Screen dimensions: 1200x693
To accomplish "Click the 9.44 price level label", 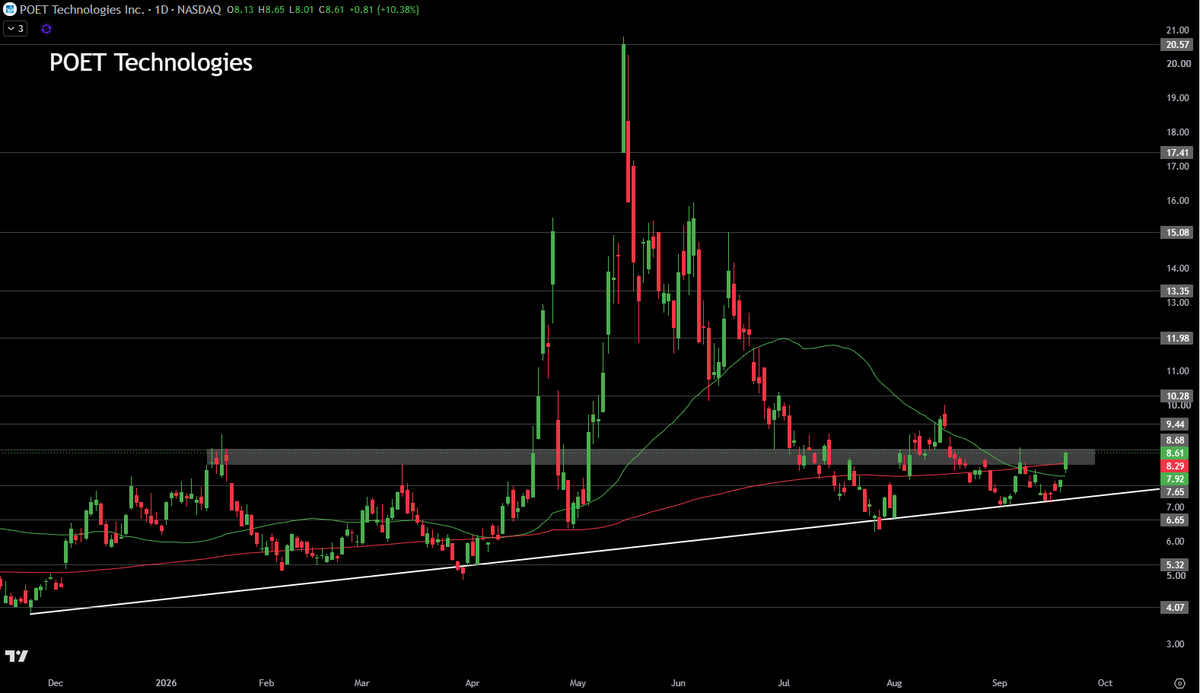I will (x=1176, y=424).
